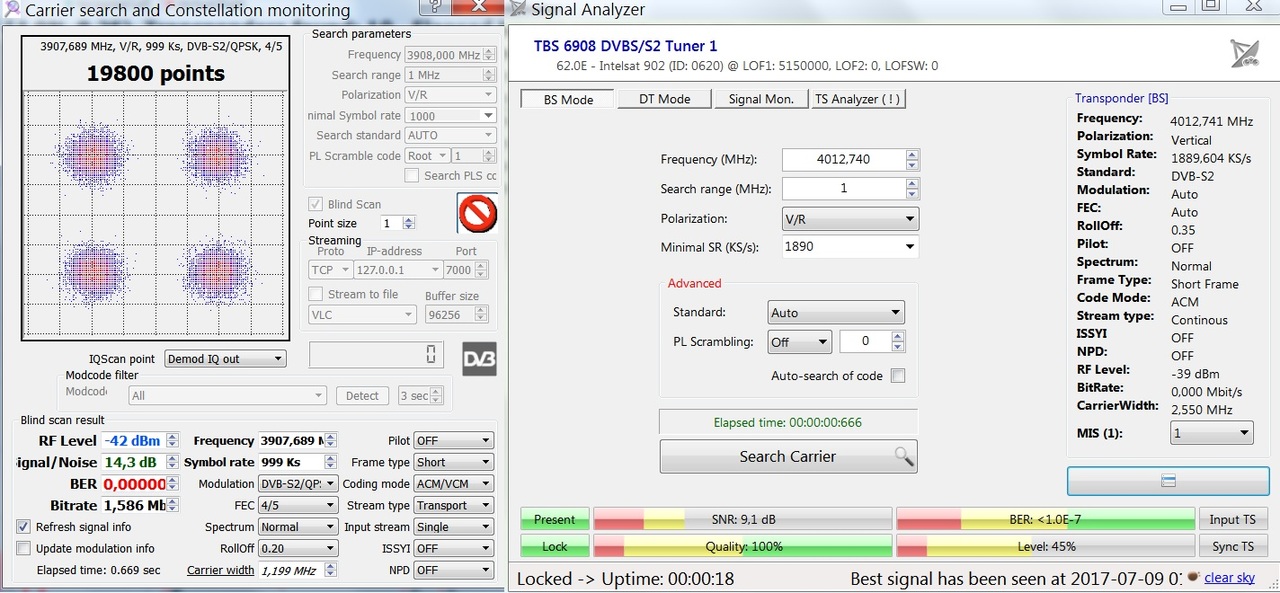The image size is (1280, 593).
Task: Click the DVB logo icon
Action: [x=479, y=359]
